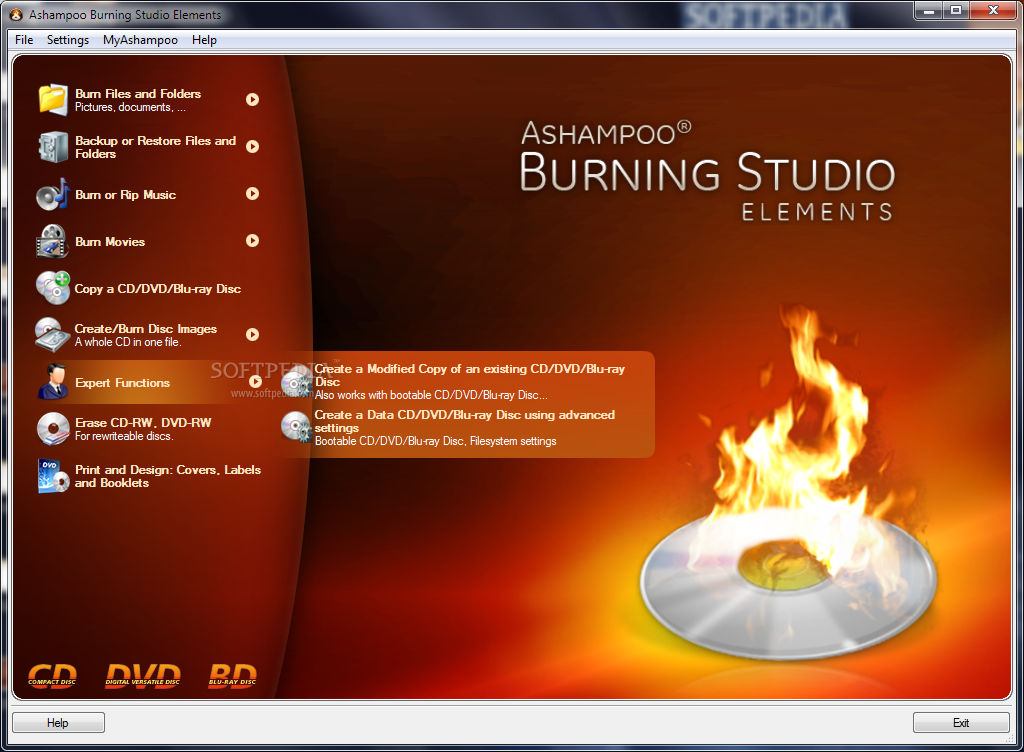This screenshot has width=1024, height=752.
Task: Click the Ashampoo icon in the title bar
Action: [x=16, y=14]
